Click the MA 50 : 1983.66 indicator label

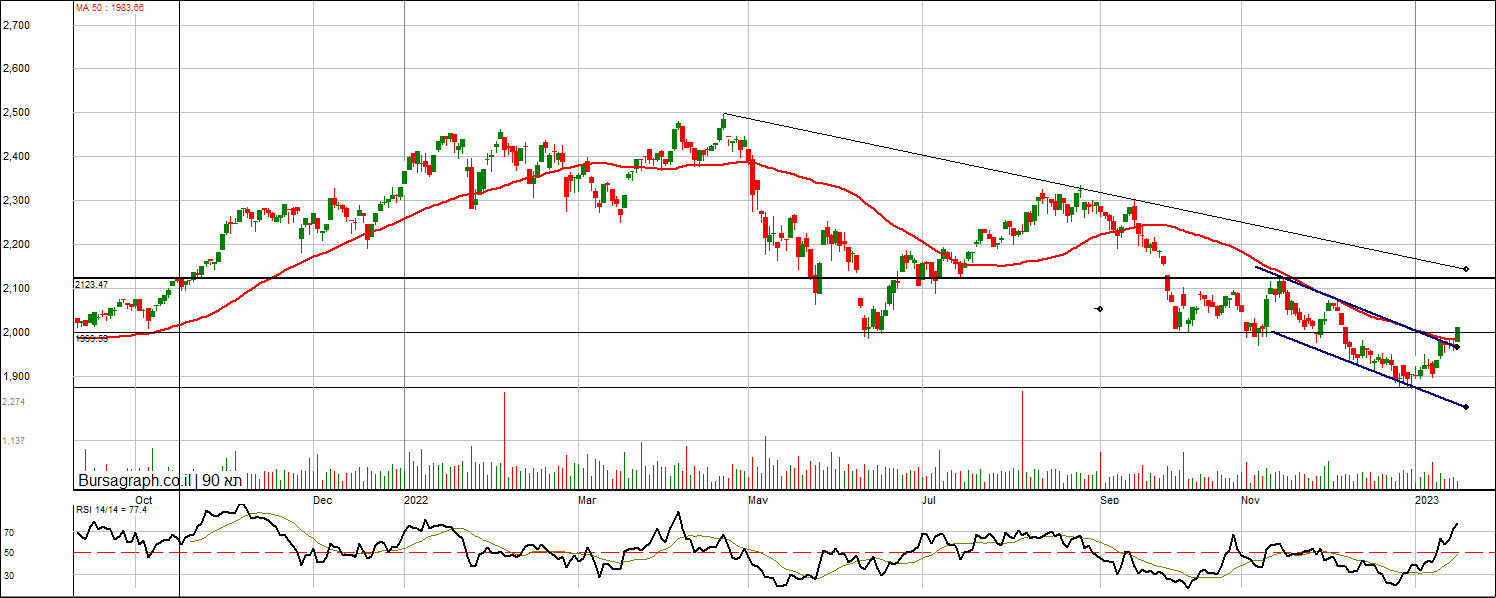[x=110, y=8]
